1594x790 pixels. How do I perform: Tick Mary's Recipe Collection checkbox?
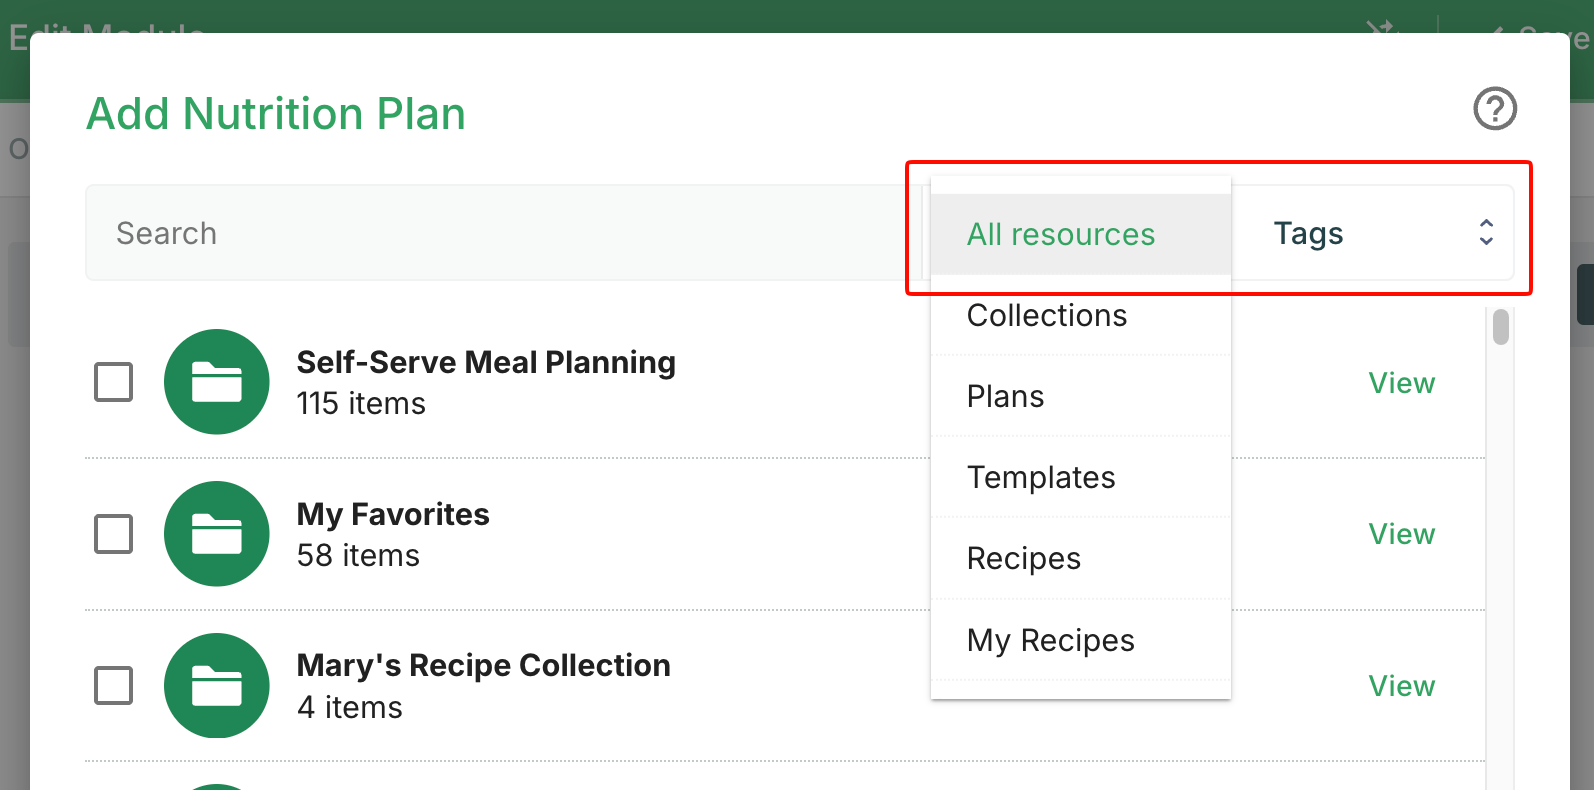point(113,686)
